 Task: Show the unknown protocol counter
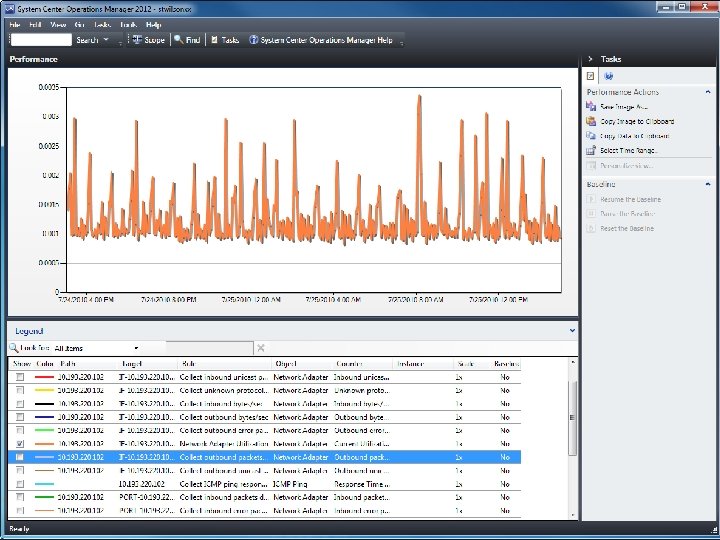pyautogui.click(x=20, y=390)
